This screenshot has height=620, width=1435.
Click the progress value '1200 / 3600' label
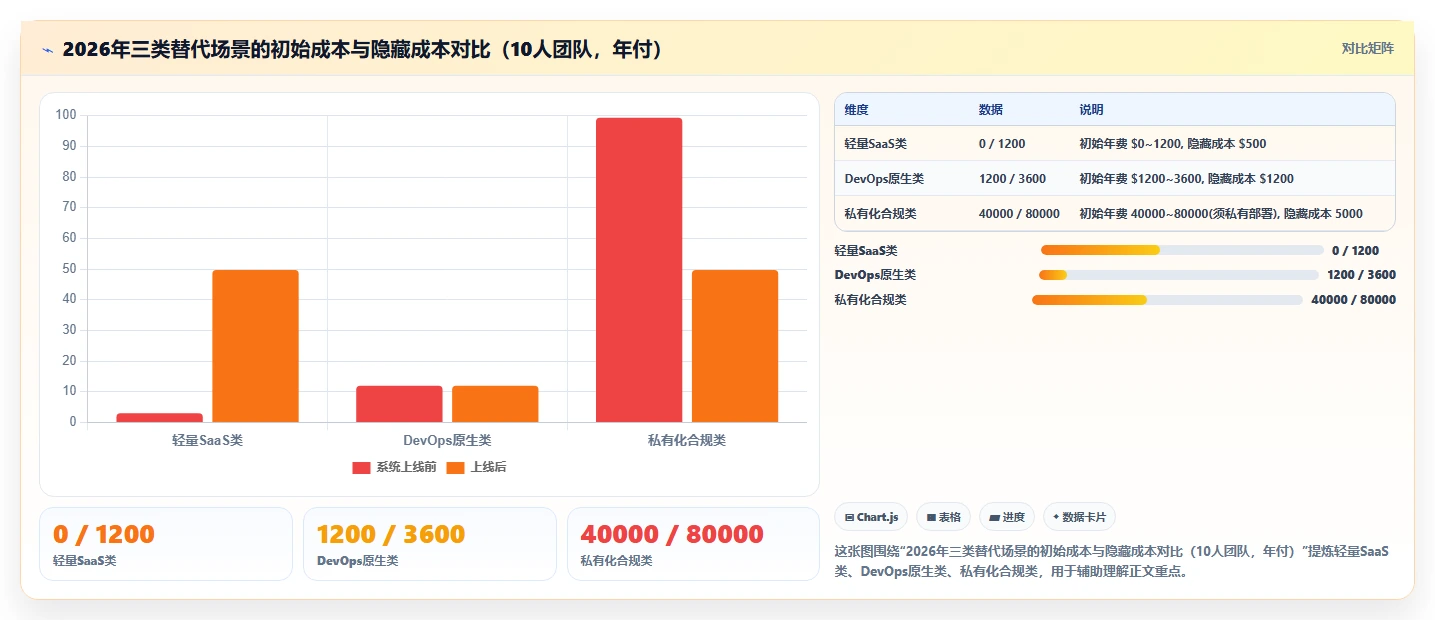click(x=1362, y=275)
